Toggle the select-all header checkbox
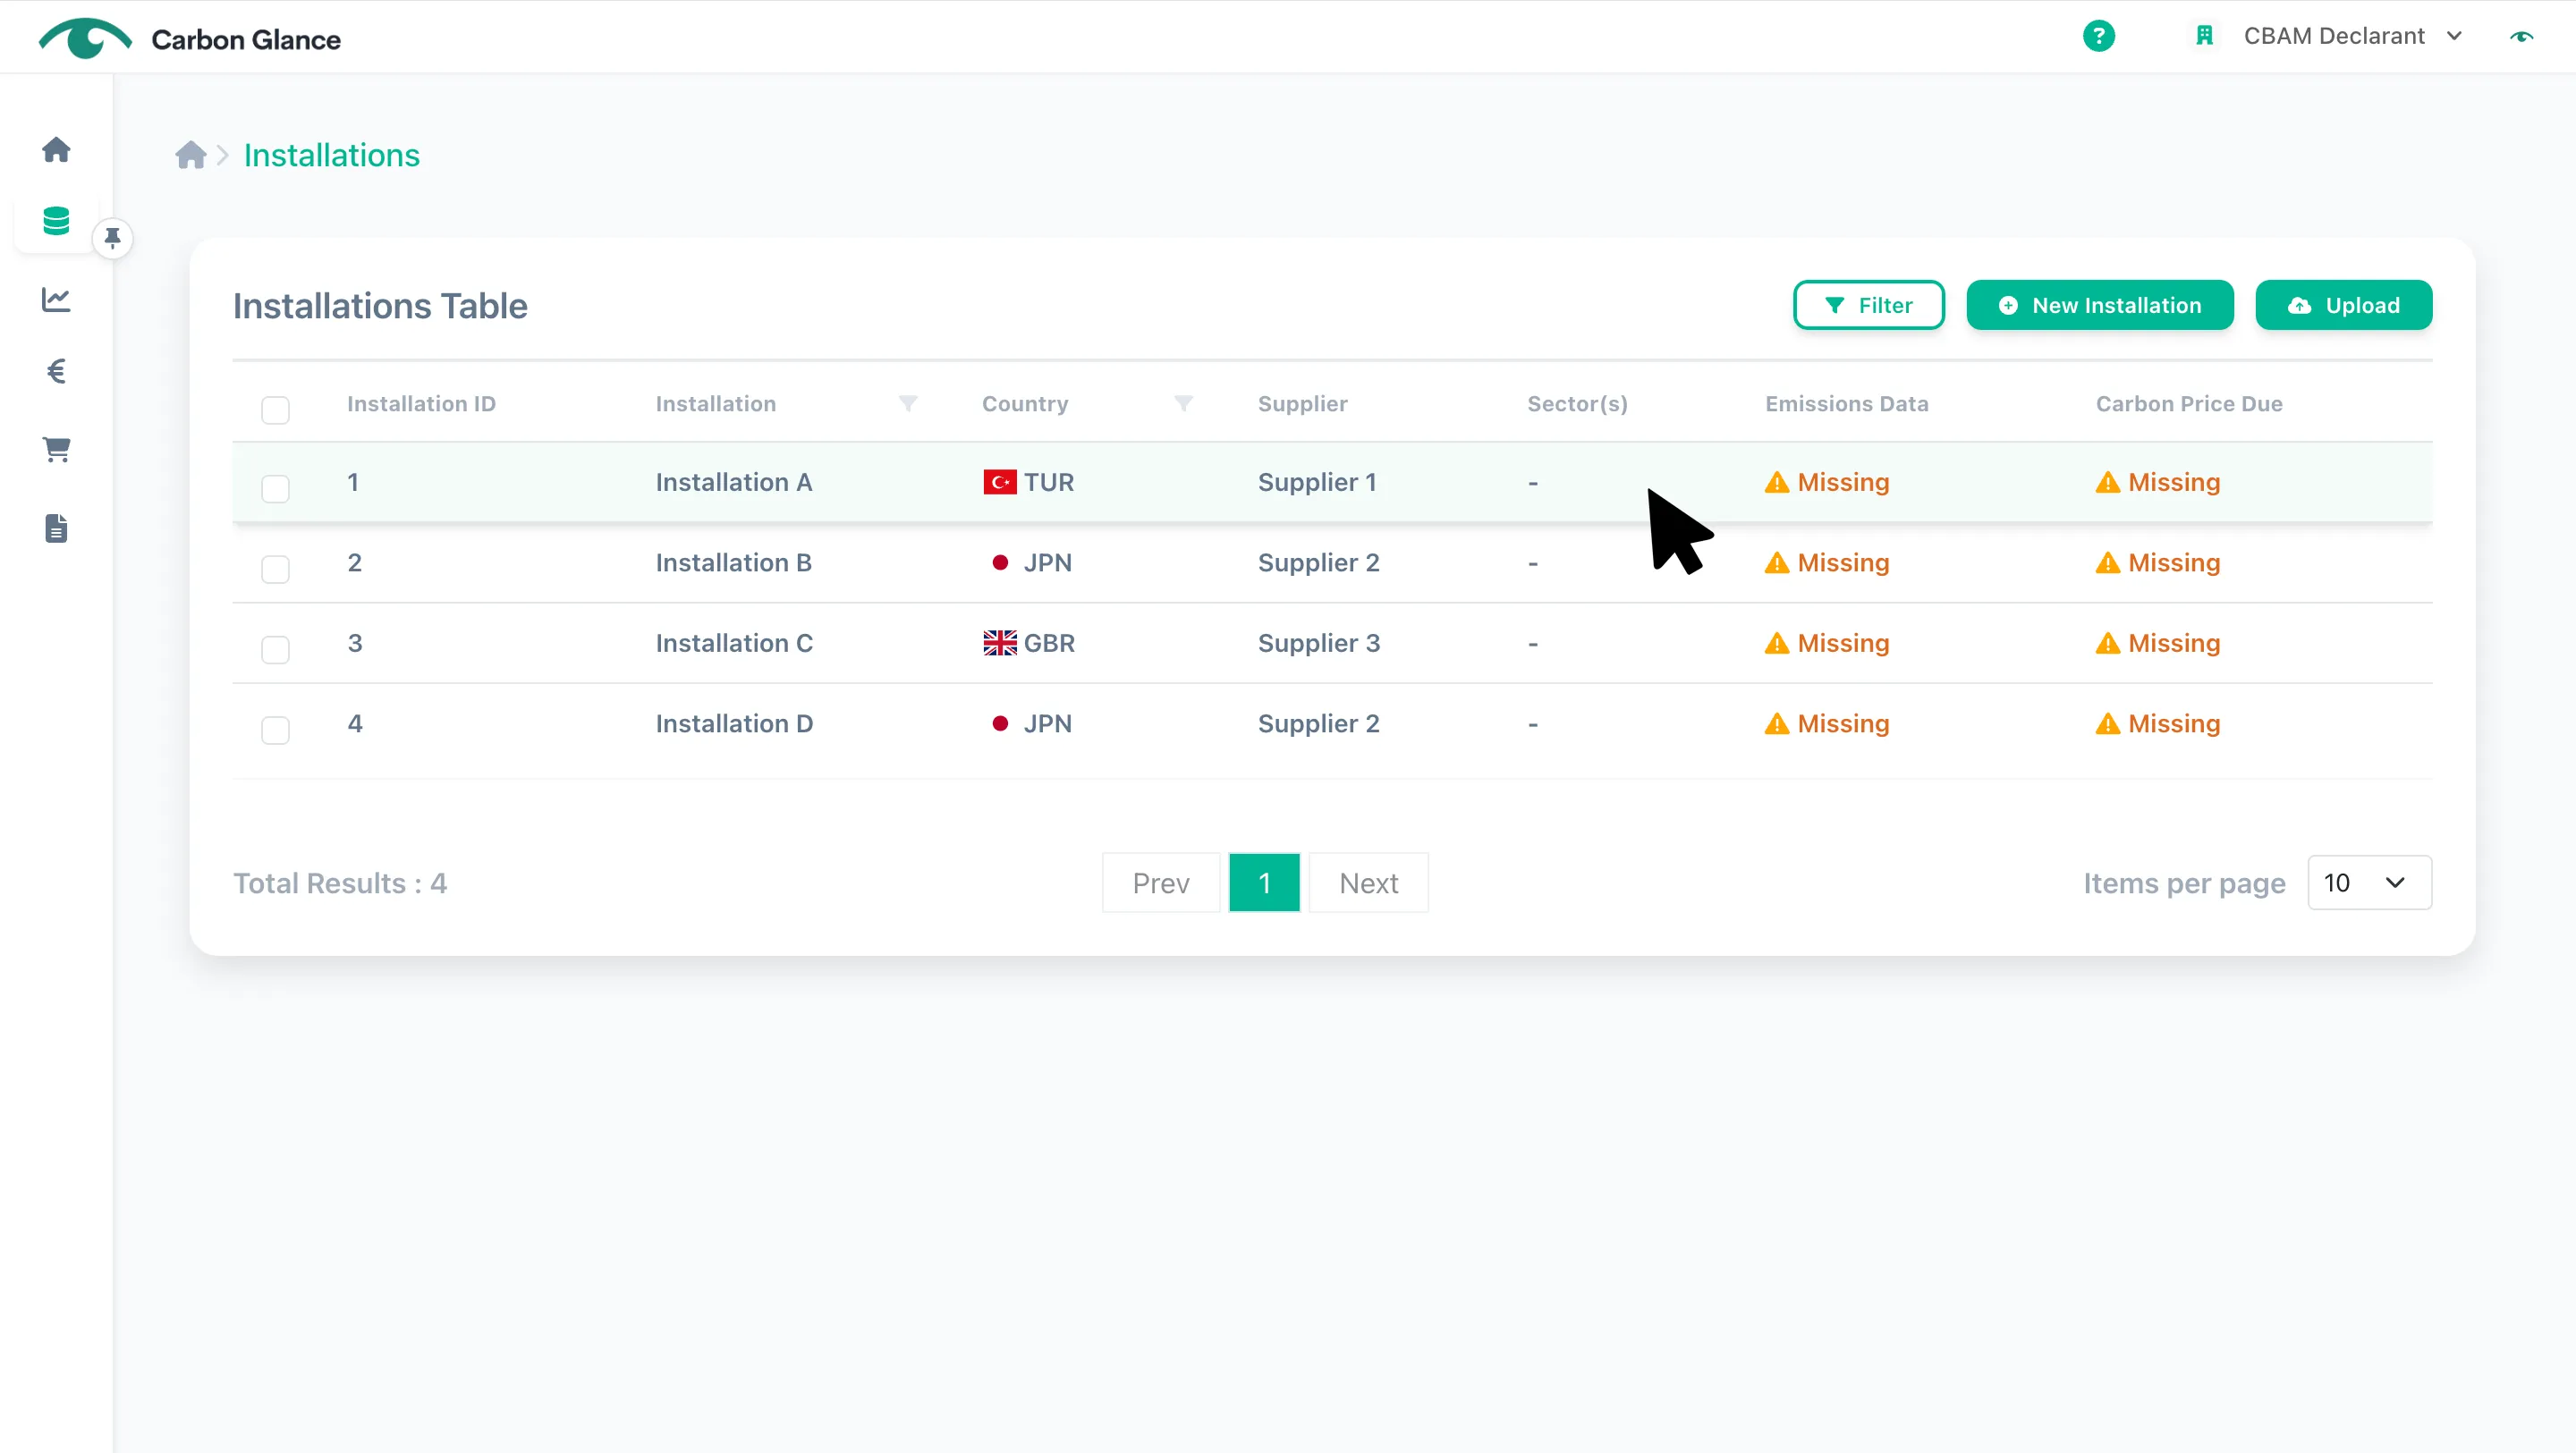 tap(275, 410)
